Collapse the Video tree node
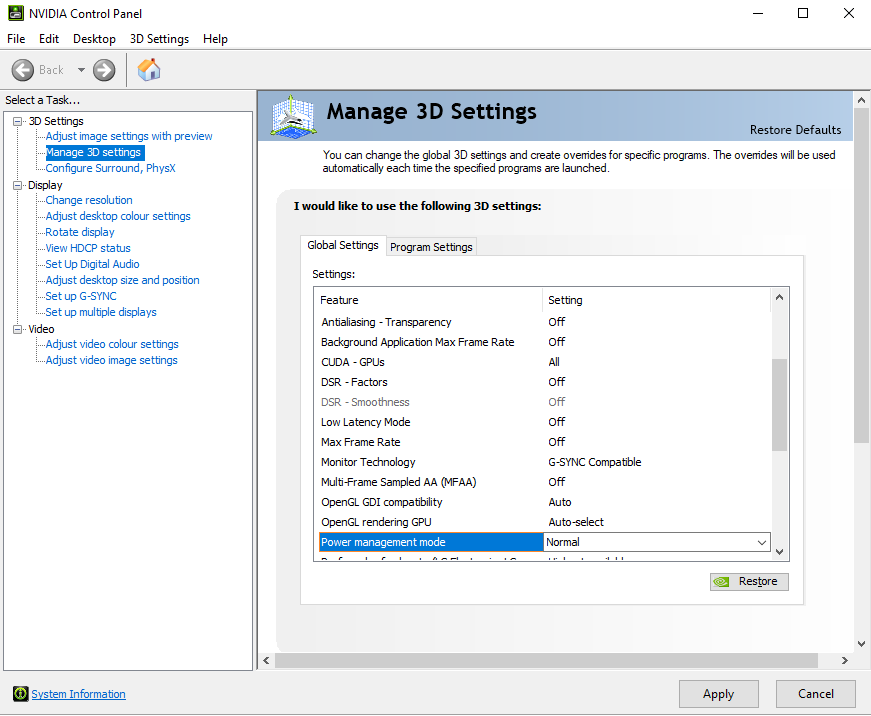Image resolution: width=871 pixels, height=716 pixels. [x=18, y=329]
